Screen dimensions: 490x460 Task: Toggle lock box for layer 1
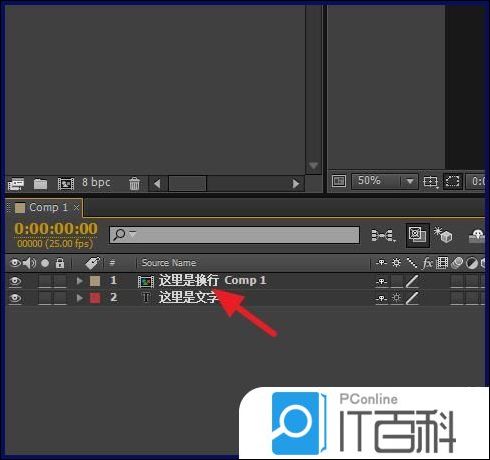(60, 281)
